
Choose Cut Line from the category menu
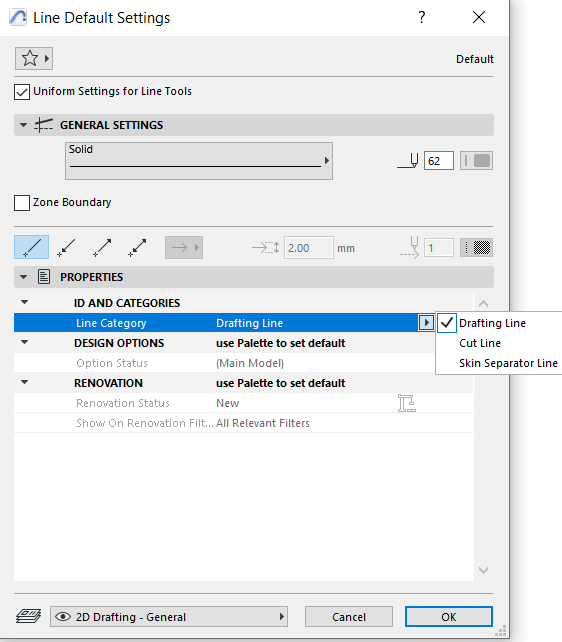[x=480, y=343]
